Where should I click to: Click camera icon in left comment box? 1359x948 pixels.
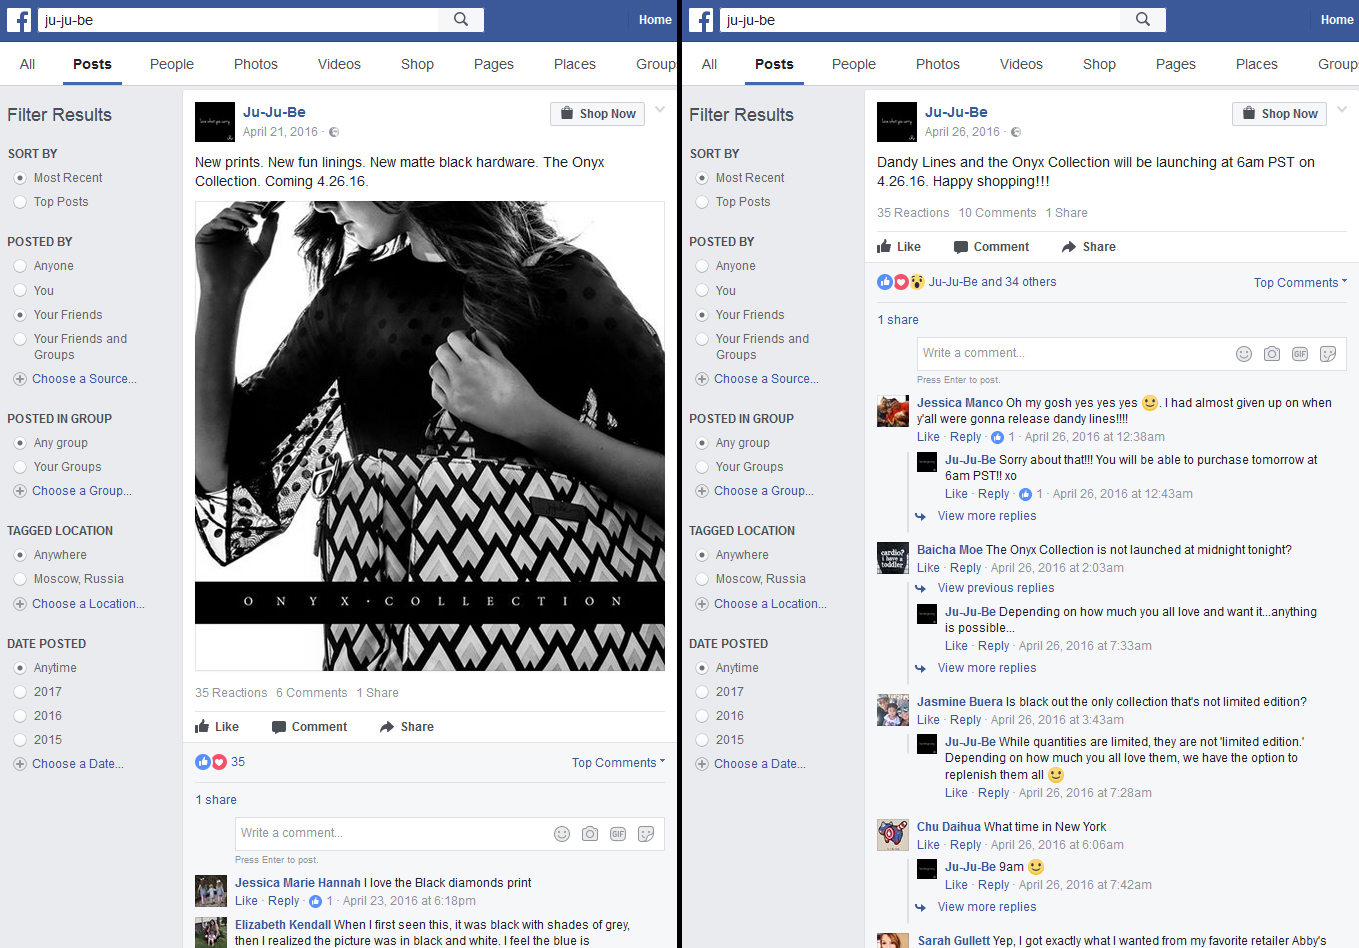(x=590, y=834)
